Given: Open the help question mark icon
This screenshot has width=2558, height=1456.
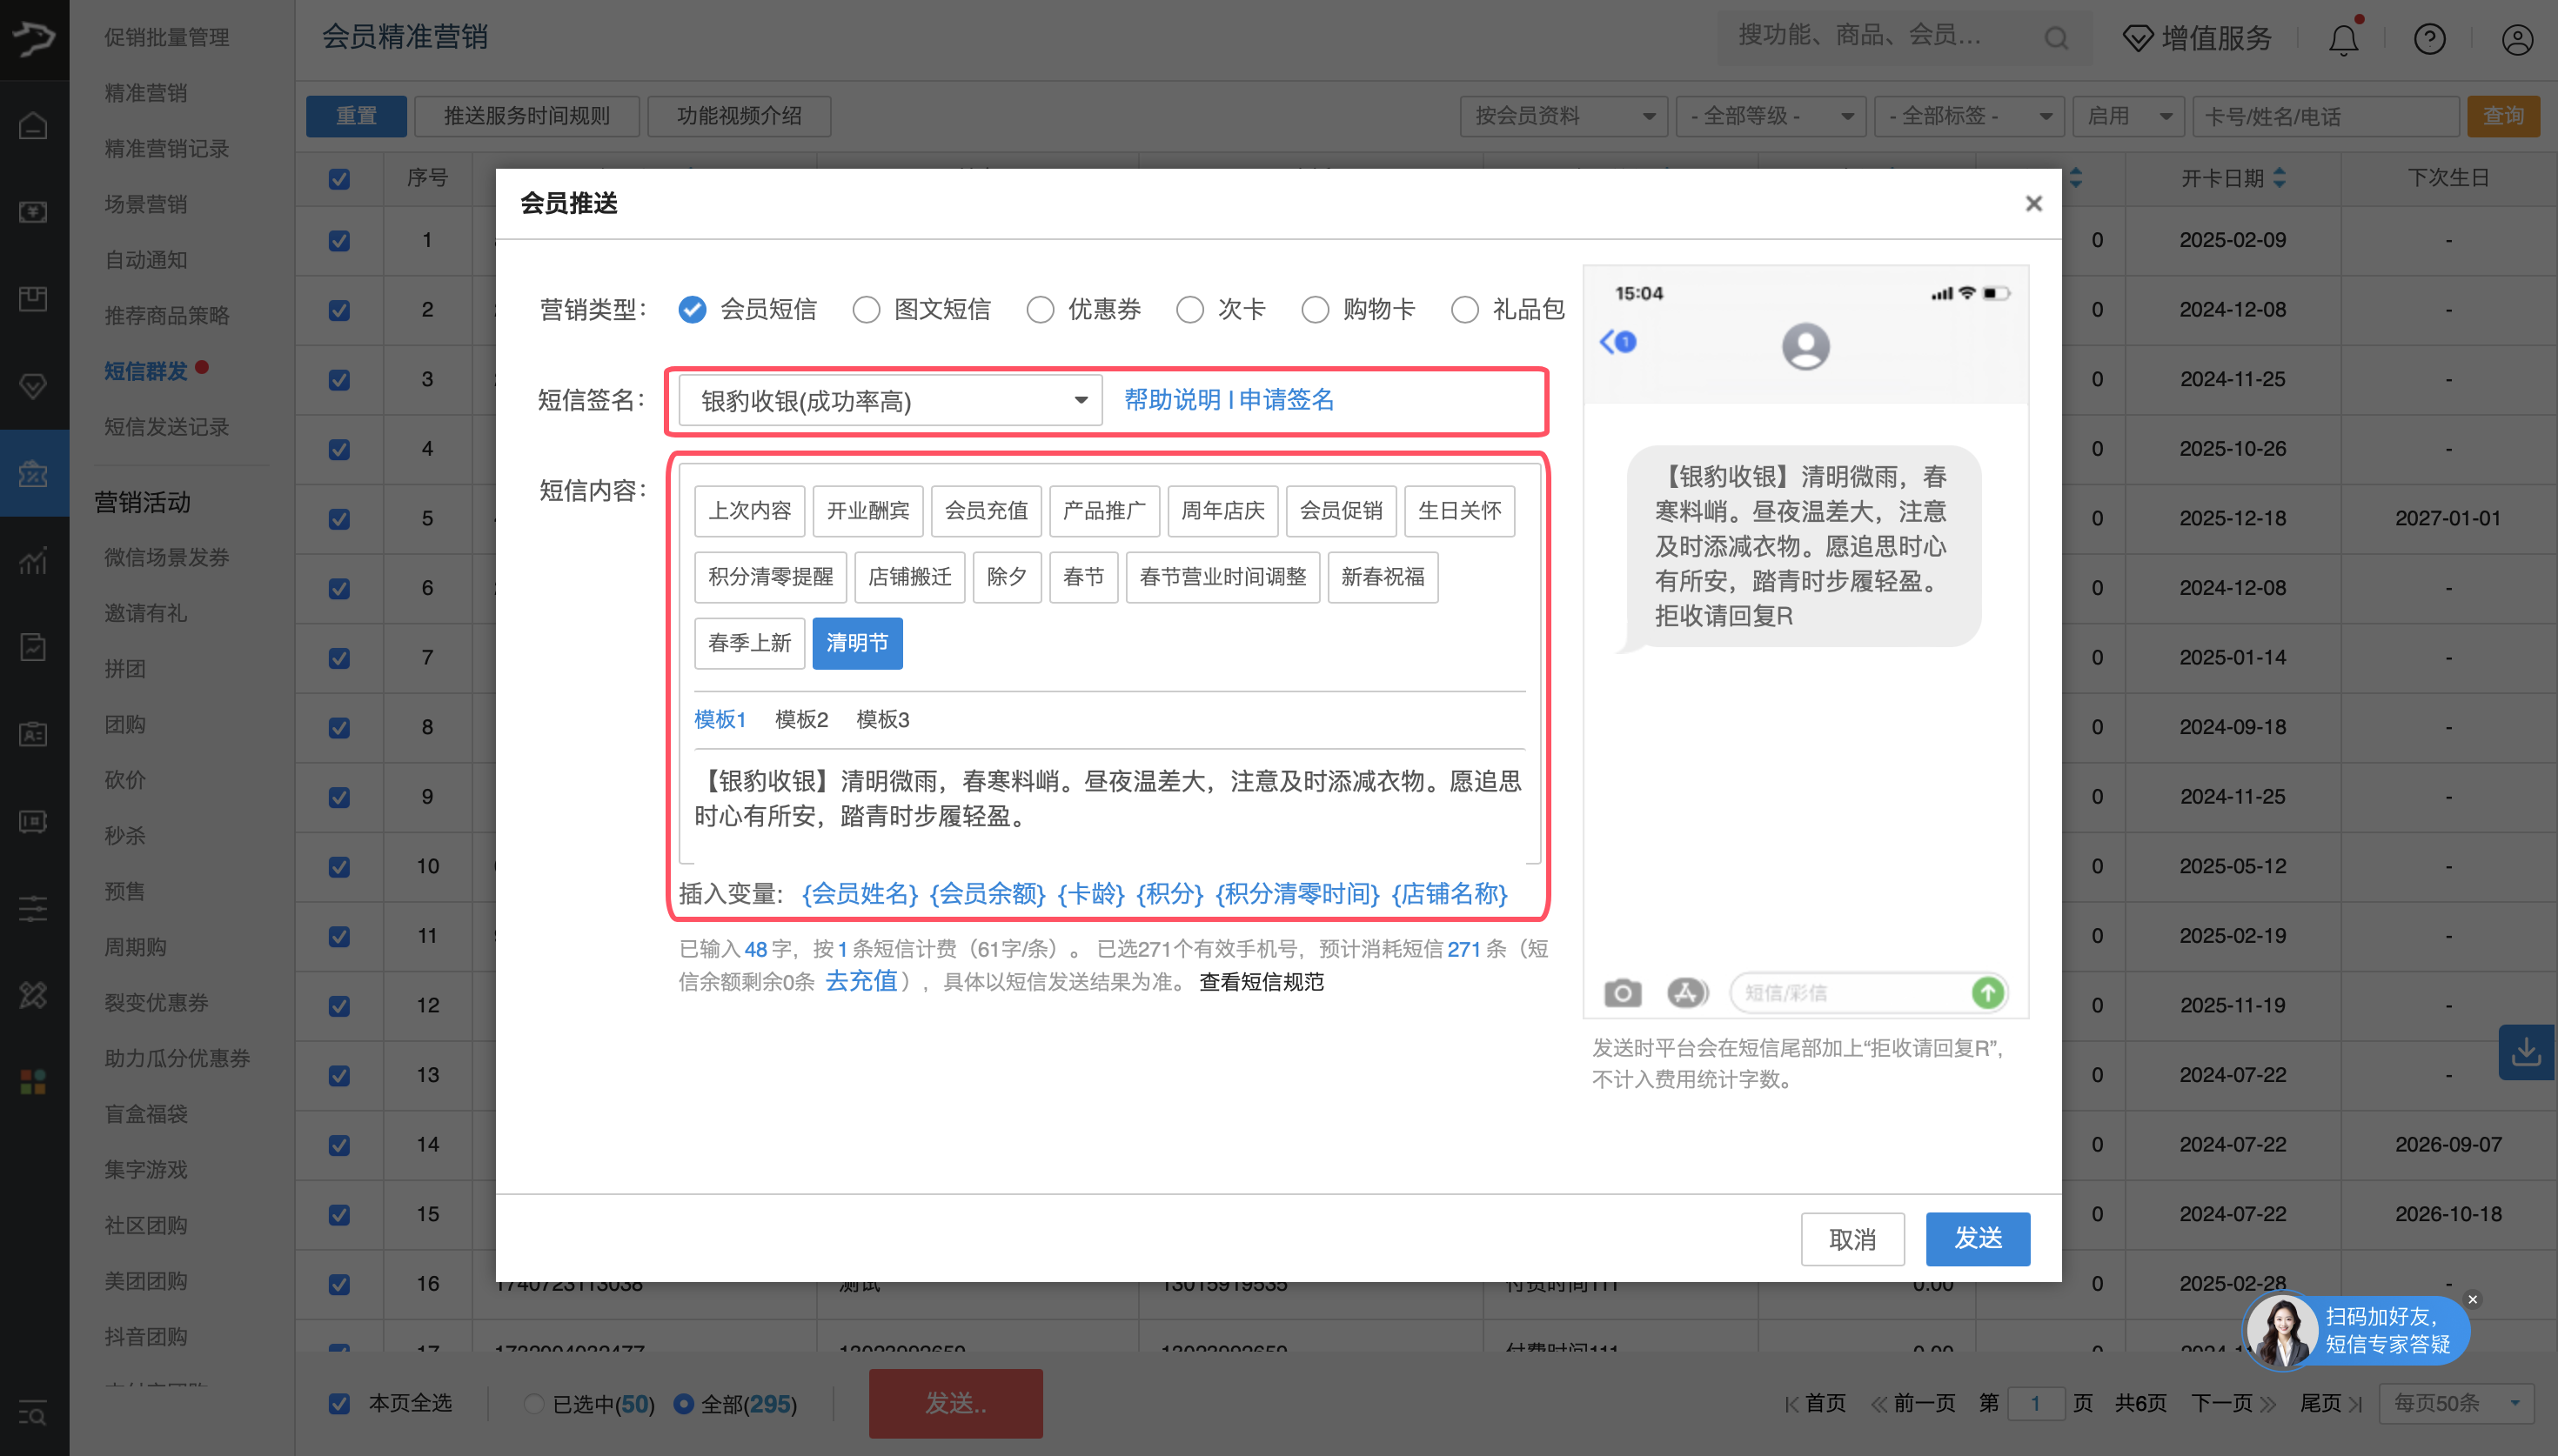Looking at the screenshot, I should [2429, 40].
